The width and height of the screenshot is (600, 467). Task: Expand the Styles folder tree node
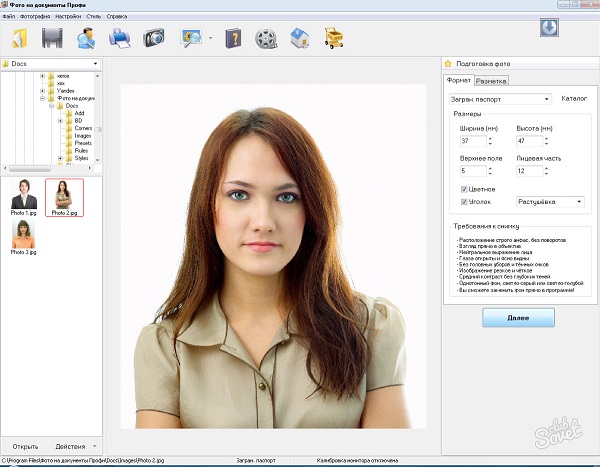pos(60,158)
